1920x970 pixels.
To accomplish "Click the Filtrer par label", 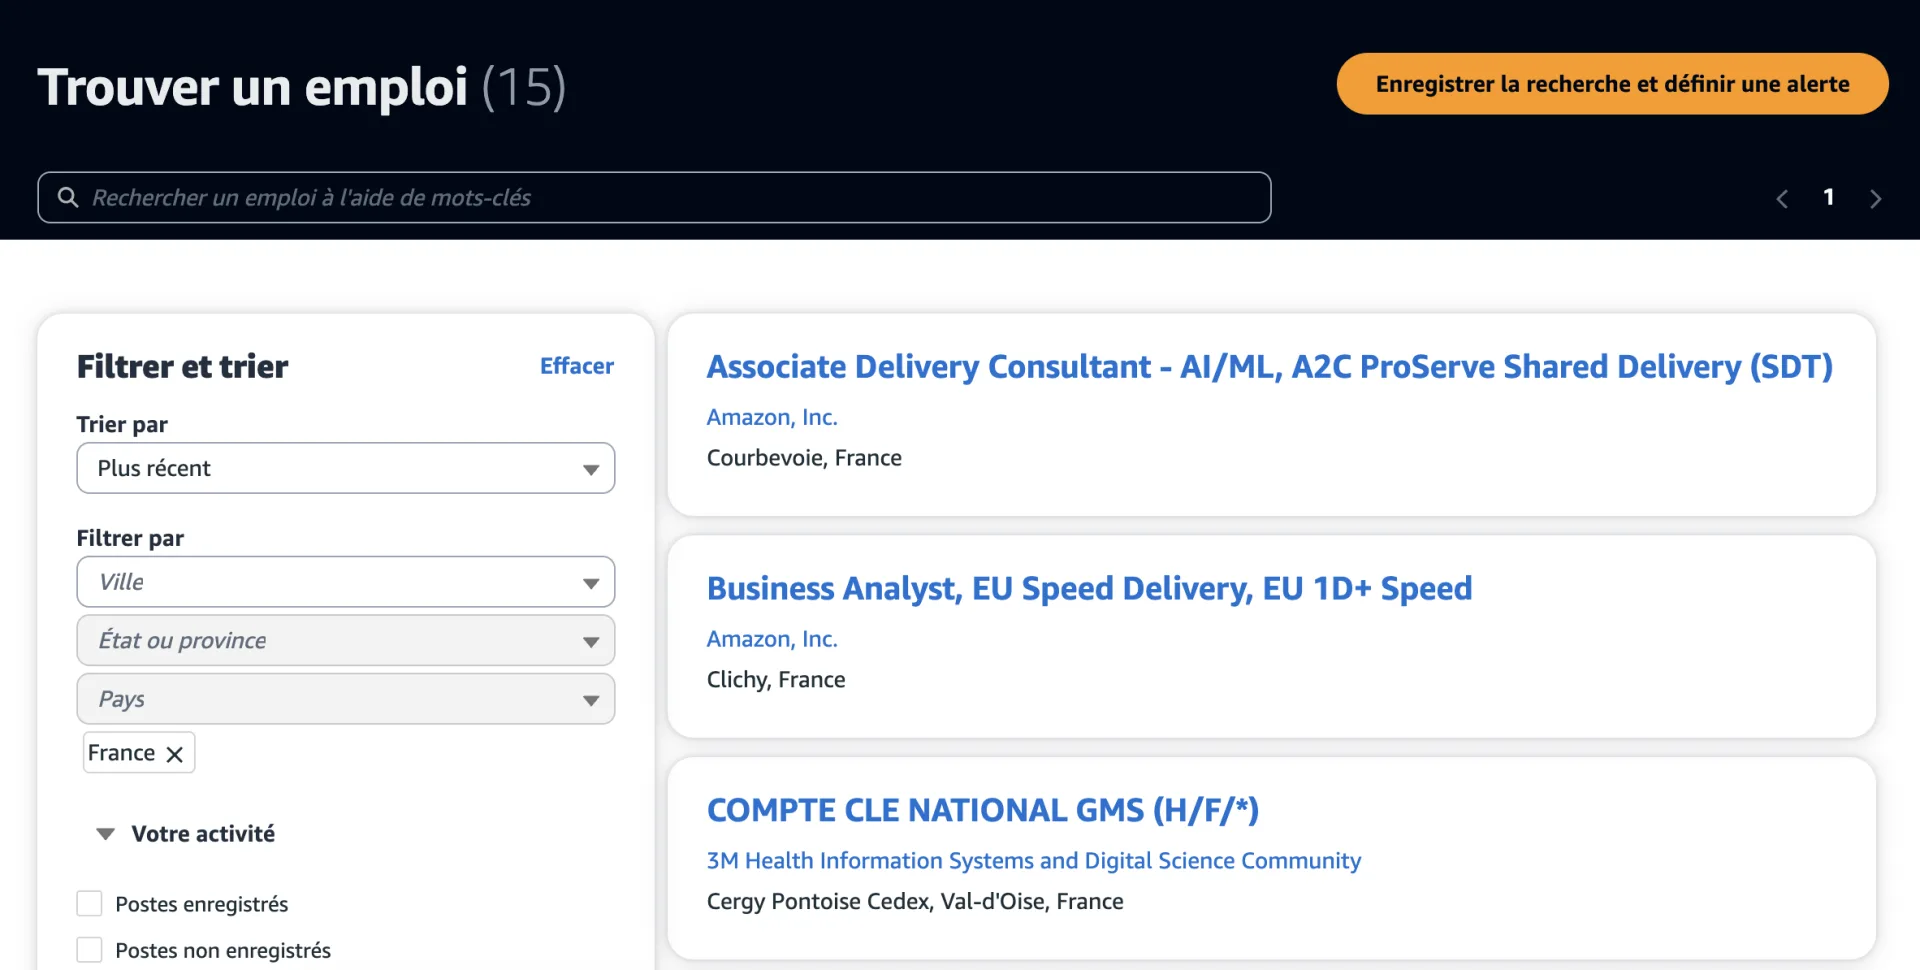I will click(x=130, y=538).
